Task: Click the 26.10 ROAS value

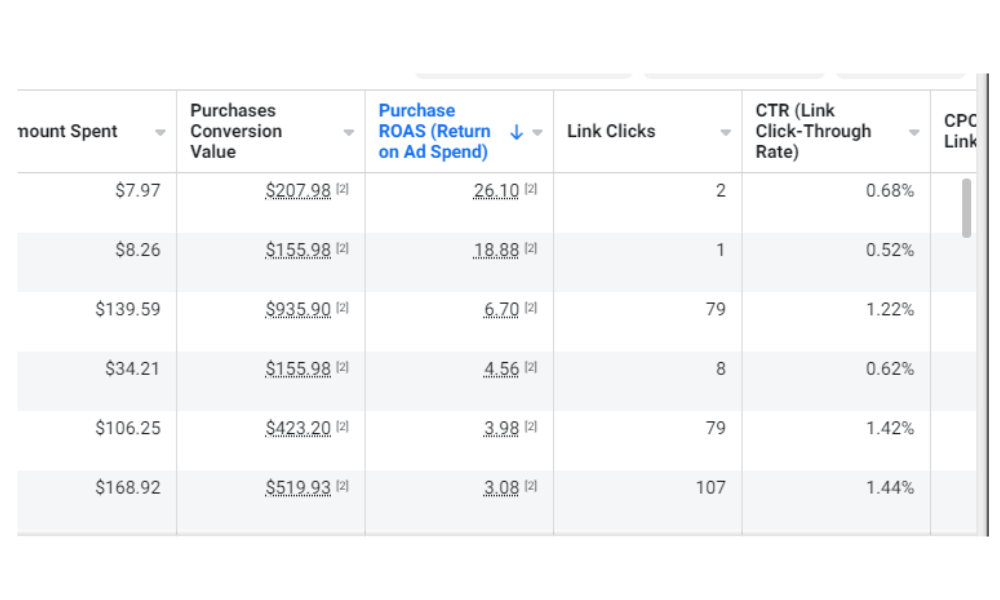Action: 496,190
